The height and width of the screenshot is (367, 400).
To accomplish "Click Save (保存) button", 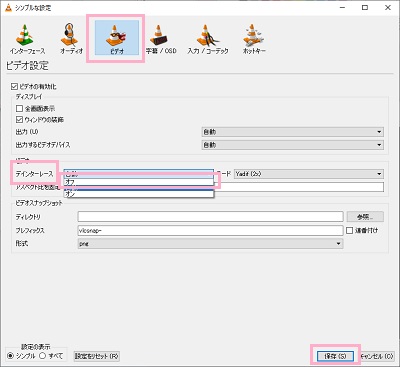I will coord(335,356).
